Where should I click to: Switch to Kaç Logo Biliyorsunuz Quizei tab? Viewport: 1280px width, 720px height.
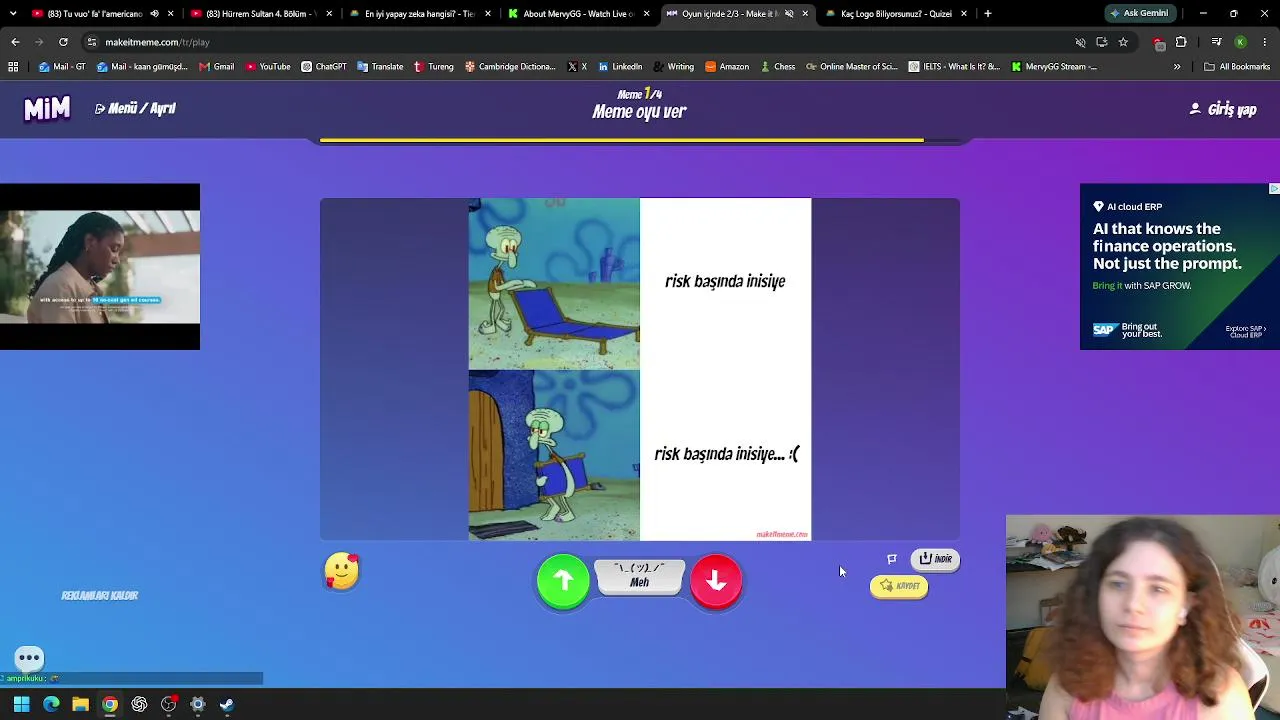click(x=896, y=14)
